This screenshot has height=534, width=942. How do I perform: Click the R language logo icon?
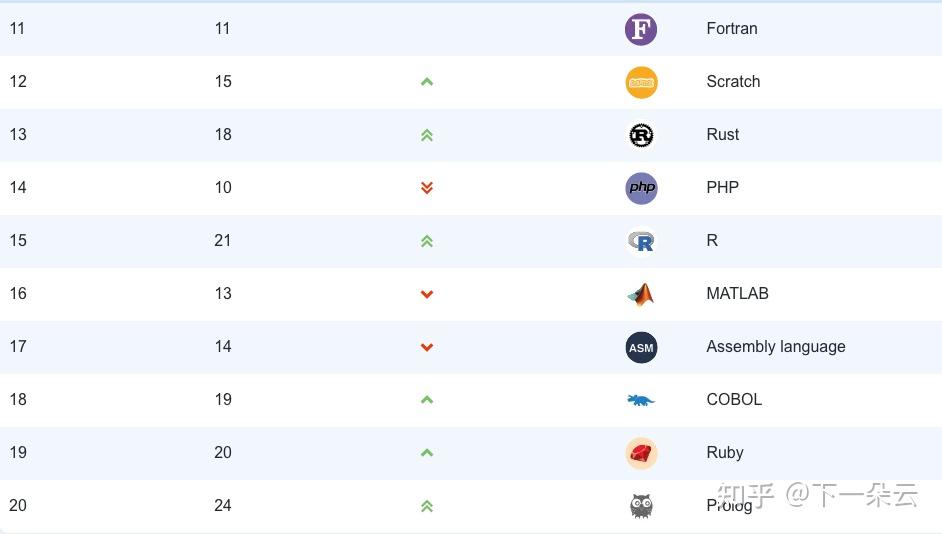[x=641, y=241]
